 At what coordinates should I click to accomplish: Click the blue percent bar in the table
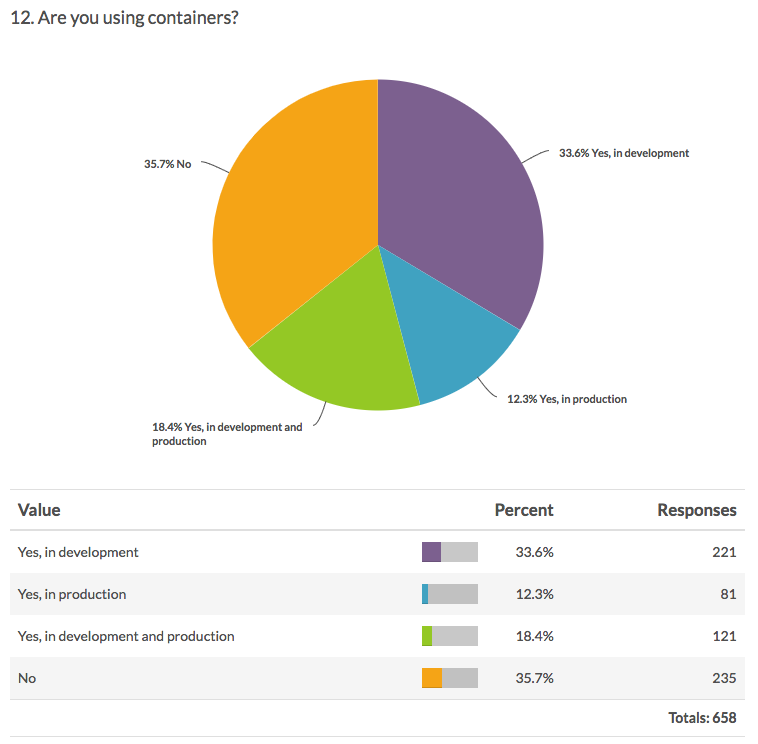[425, 594]
